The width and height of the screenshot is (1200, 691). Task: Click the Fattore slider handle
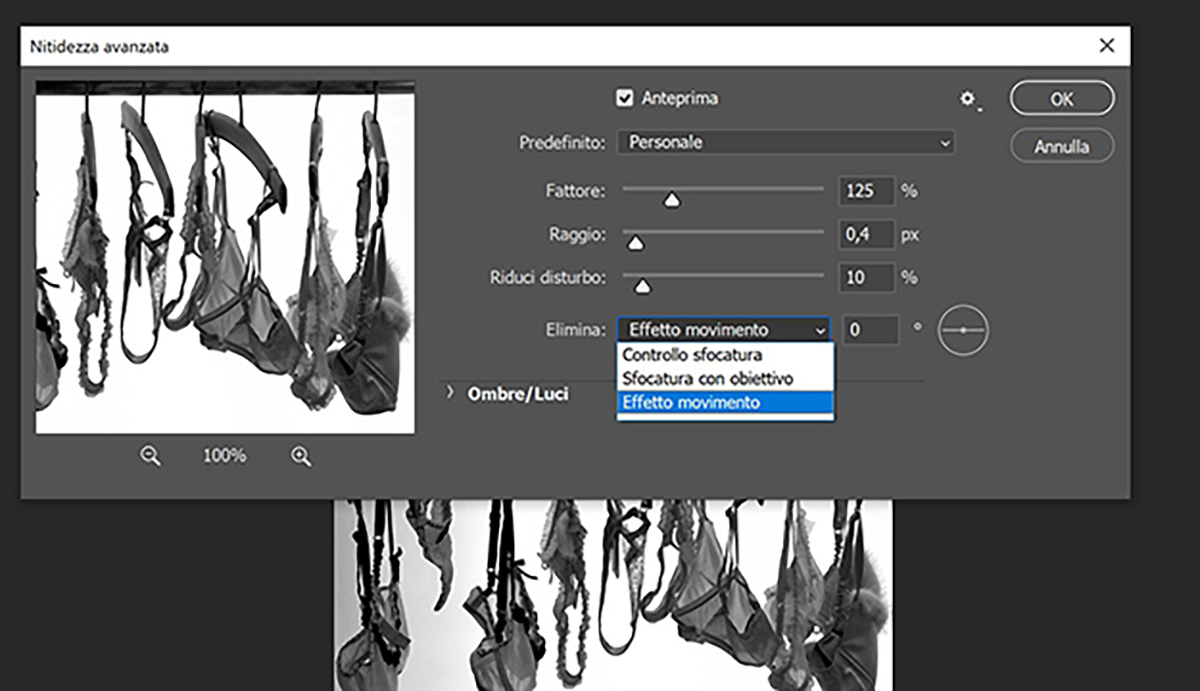[x=672, y=200]
